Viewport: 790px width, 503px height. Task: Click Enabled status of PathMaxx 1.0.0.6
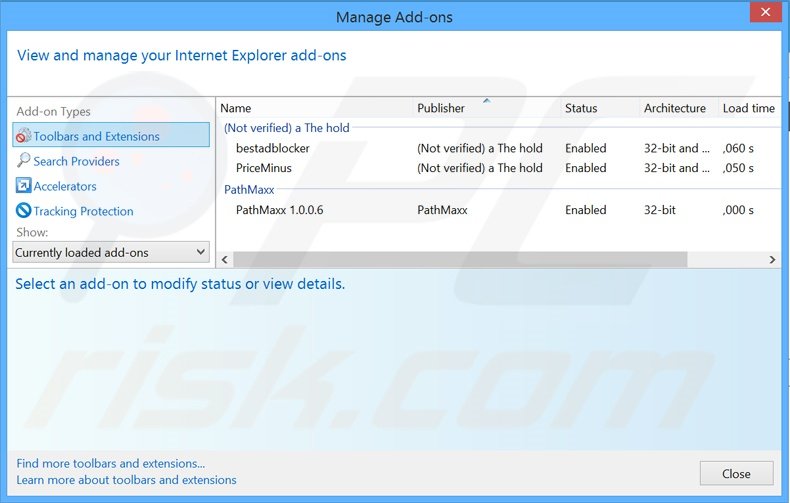[585, 210]
